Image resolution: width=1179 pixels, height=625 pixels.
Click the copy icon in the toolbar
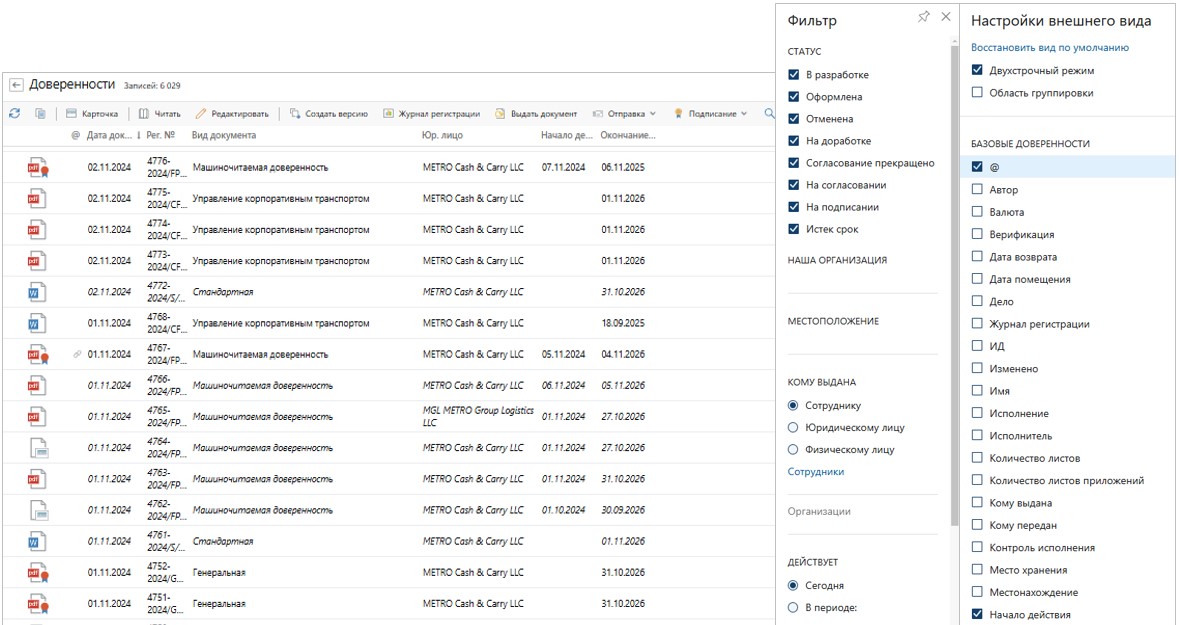click(40, 114)
